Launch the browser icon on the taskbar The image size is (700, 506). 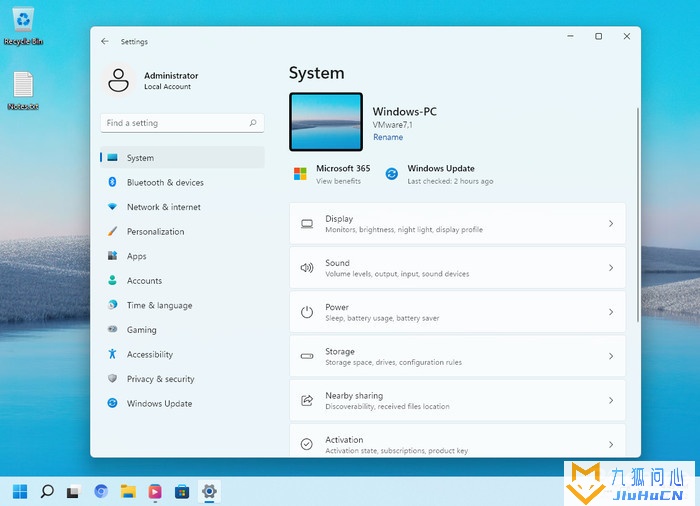[101, 491]
